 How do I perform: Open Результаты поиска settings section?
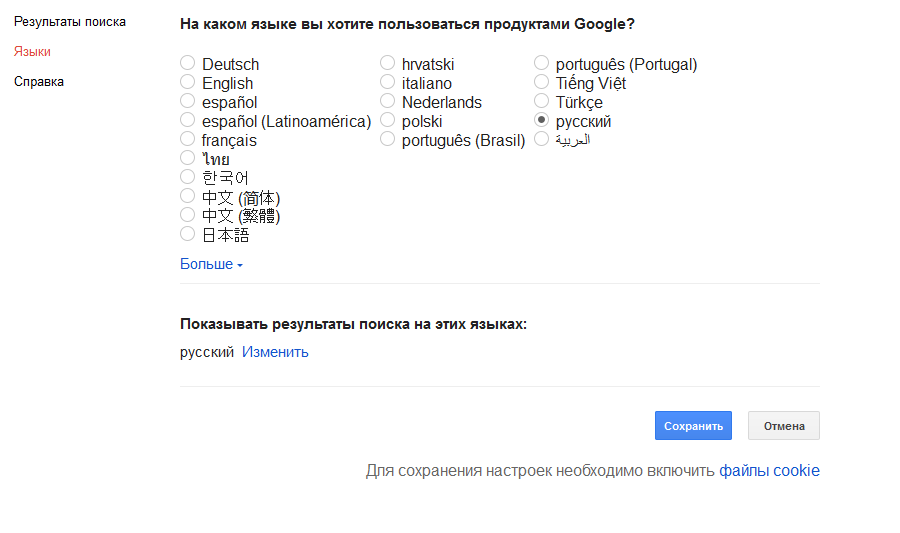click(x=70, y=21)
